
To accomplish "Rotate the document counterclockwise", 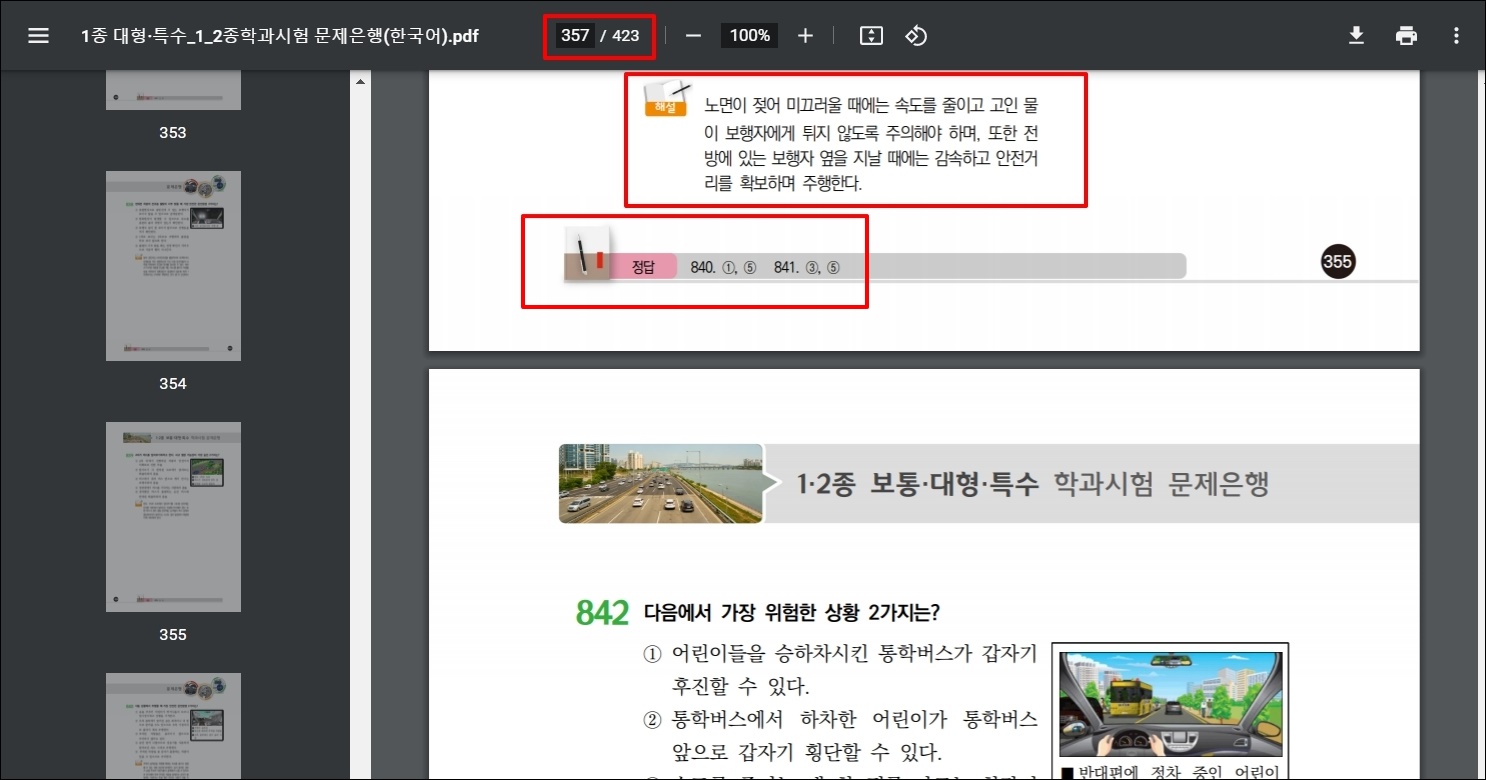I will pyautogui.click(x=916, y=36).
